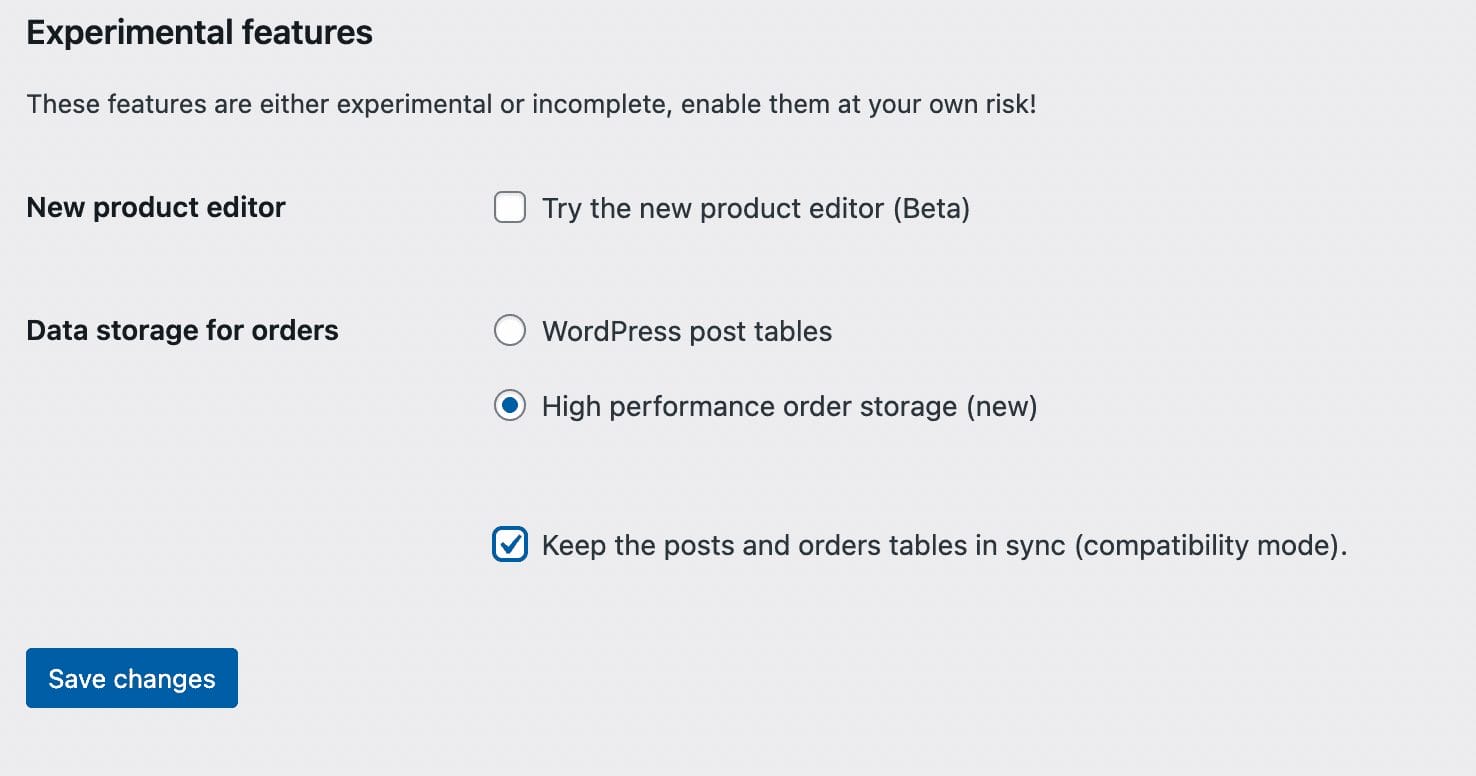
Task: Click the compatibility mode checkbox label text
Action: tap(944, 545)
